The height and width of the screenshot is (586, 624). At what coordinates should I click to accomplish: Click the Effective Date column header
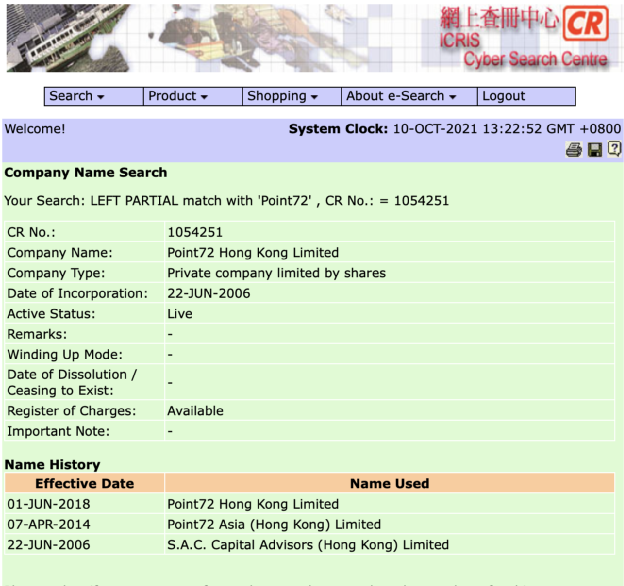(84, 483)
